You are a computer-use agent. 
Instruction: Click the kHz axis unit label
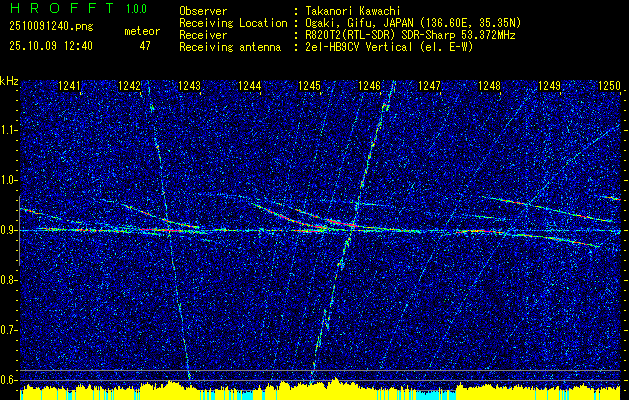10,80
